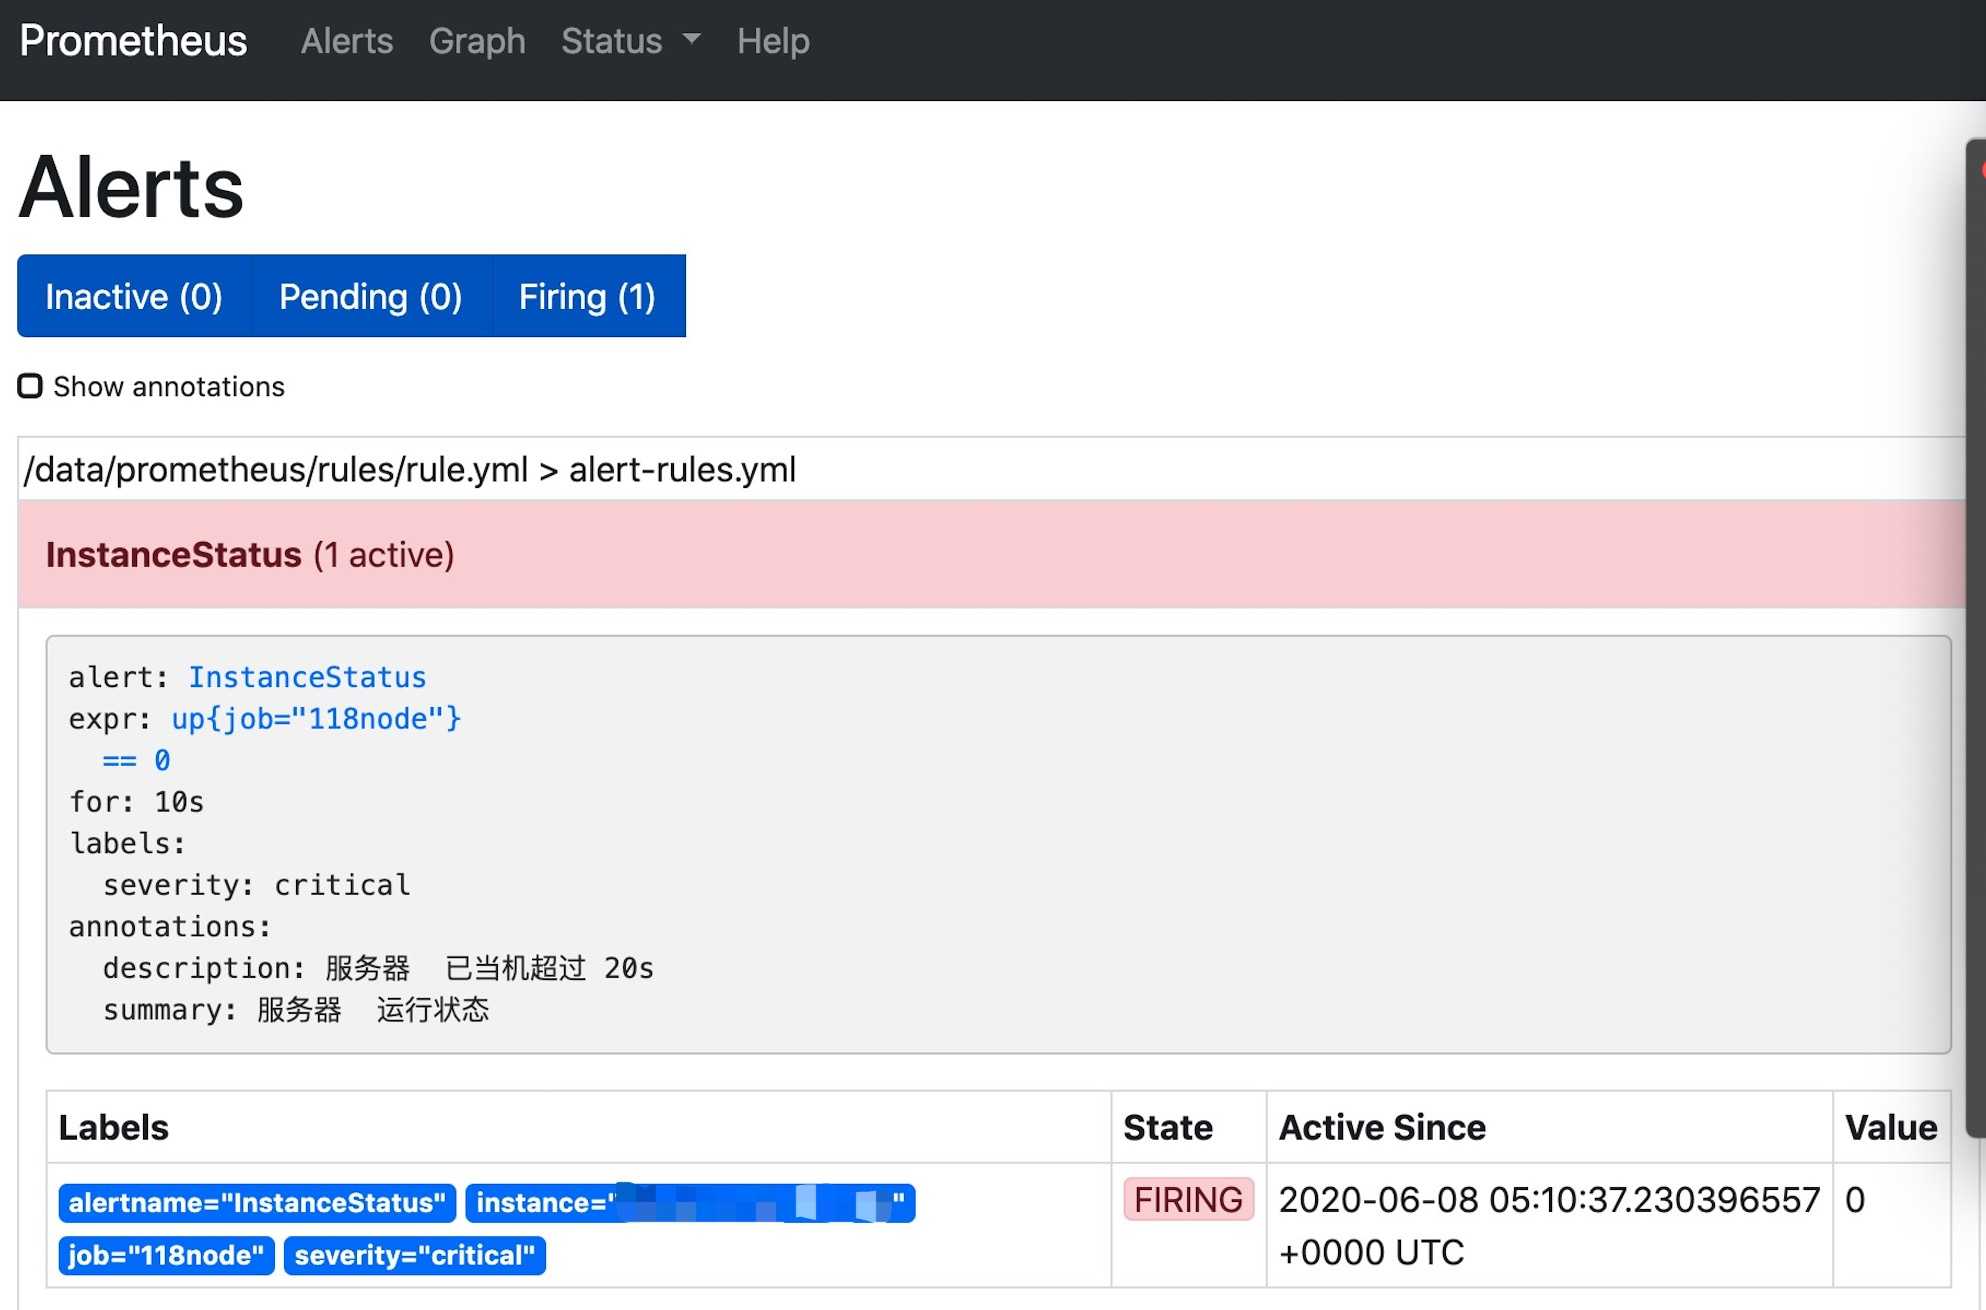The image size is (1986, 1310).
Task: Toggle the Inactive (0) filter button
Action: pyautogui.click(x=134, y=296)
